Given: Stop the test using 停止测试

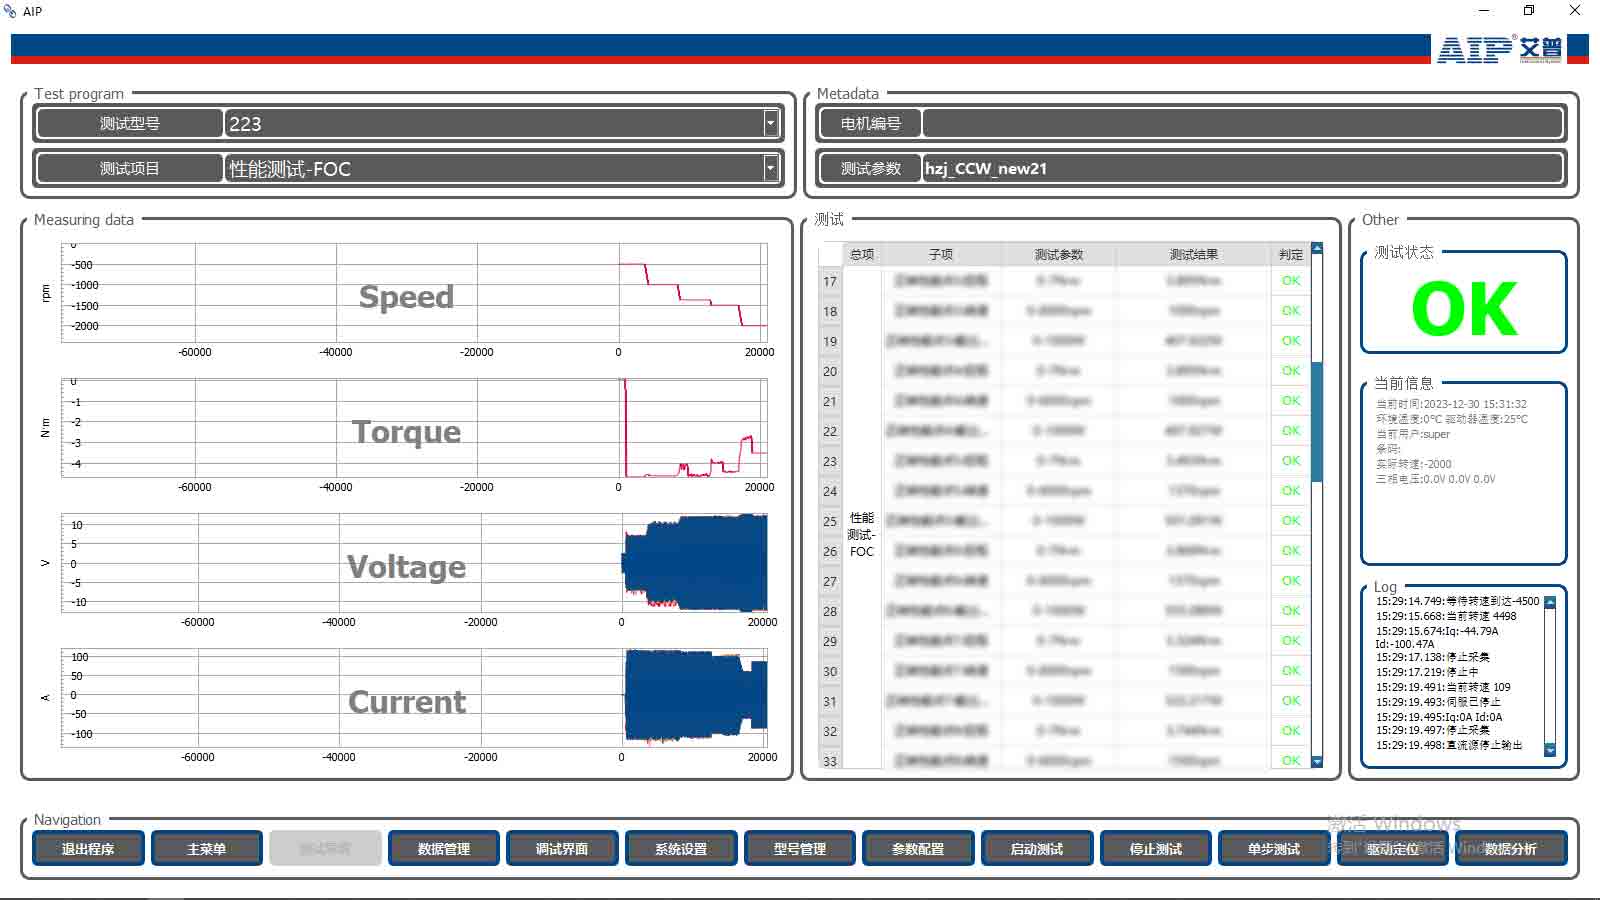Looking at the screenshot, I should pos(1156,848).
